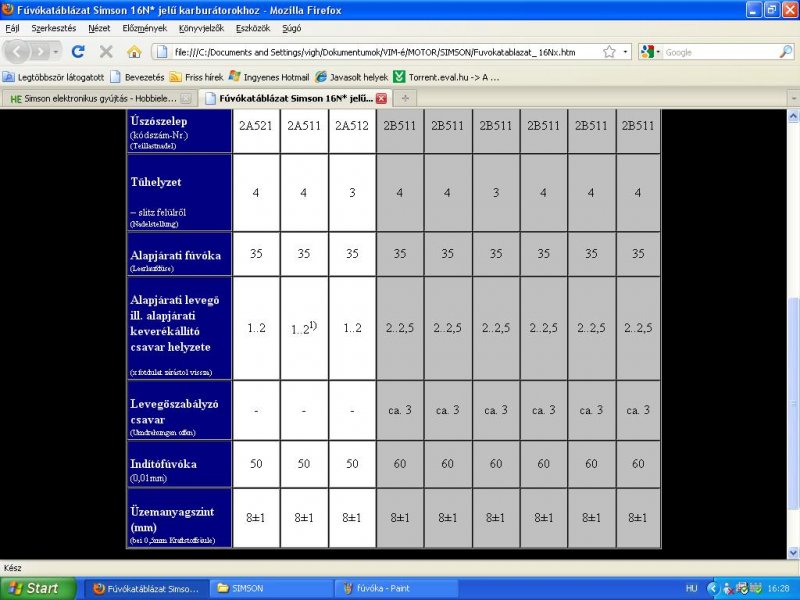Click the Windows Start button
This screenshot has height=600, width=800.
pyautogui.click(x=38, y=588)
